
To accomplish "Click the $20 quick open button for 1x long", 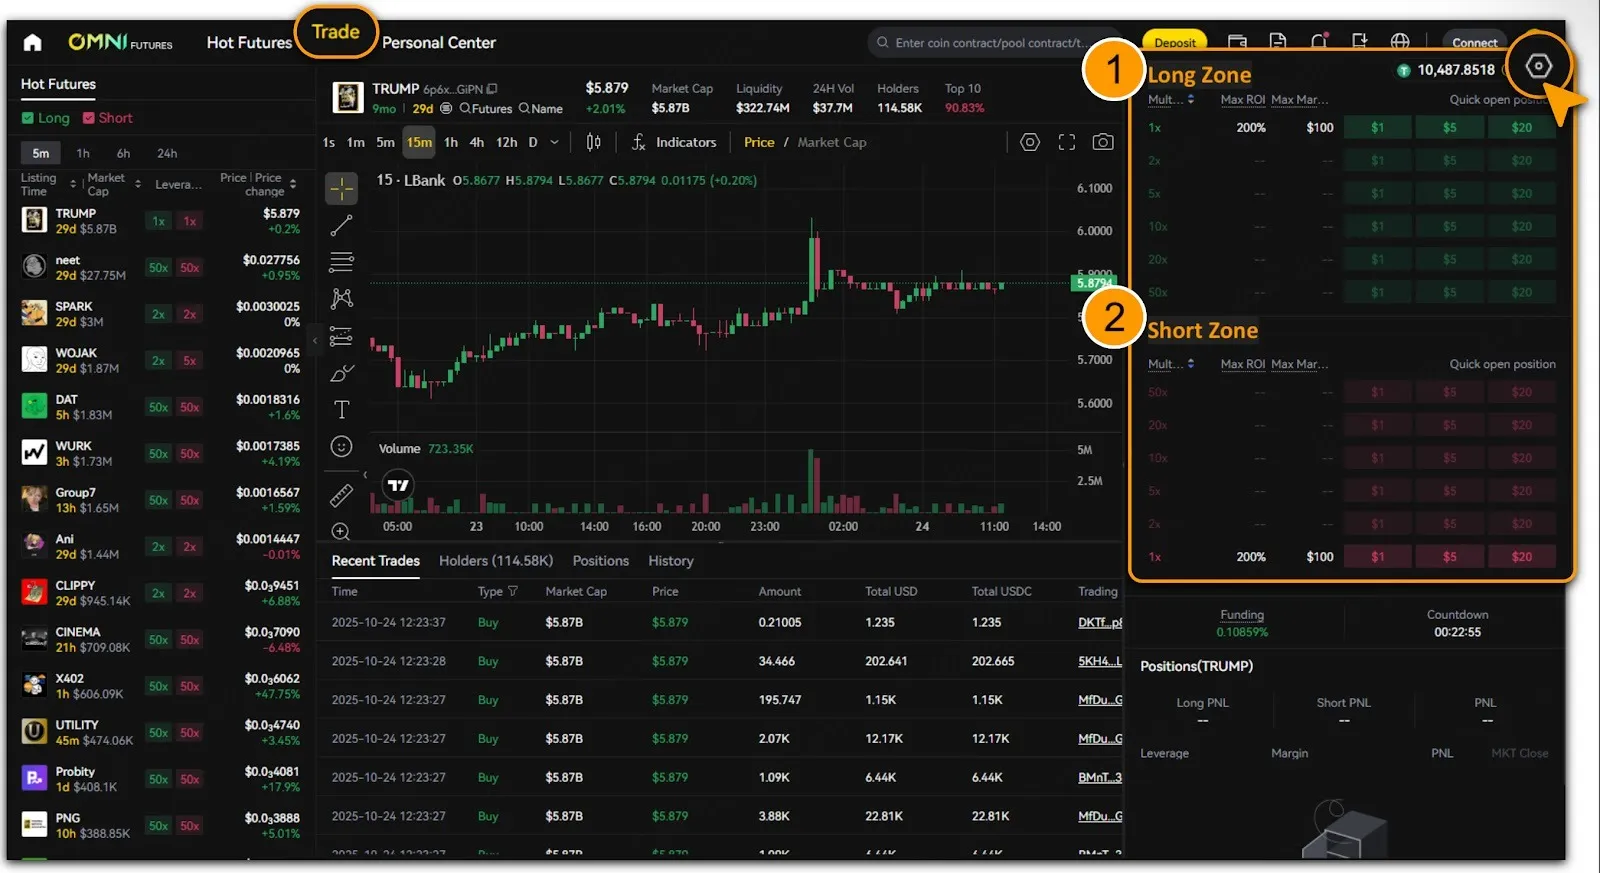I will tap(1521, 127).
